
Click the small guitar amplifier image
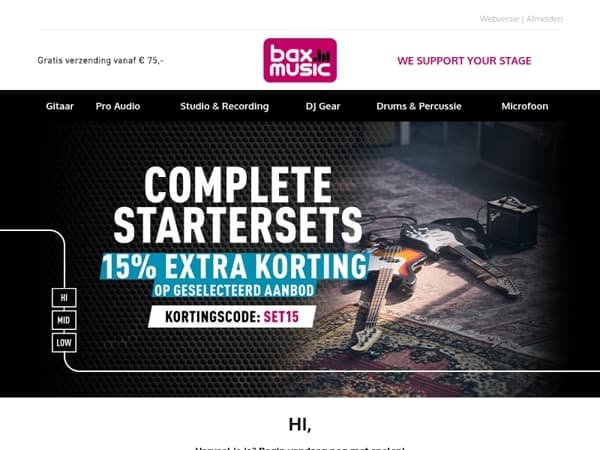512,221
